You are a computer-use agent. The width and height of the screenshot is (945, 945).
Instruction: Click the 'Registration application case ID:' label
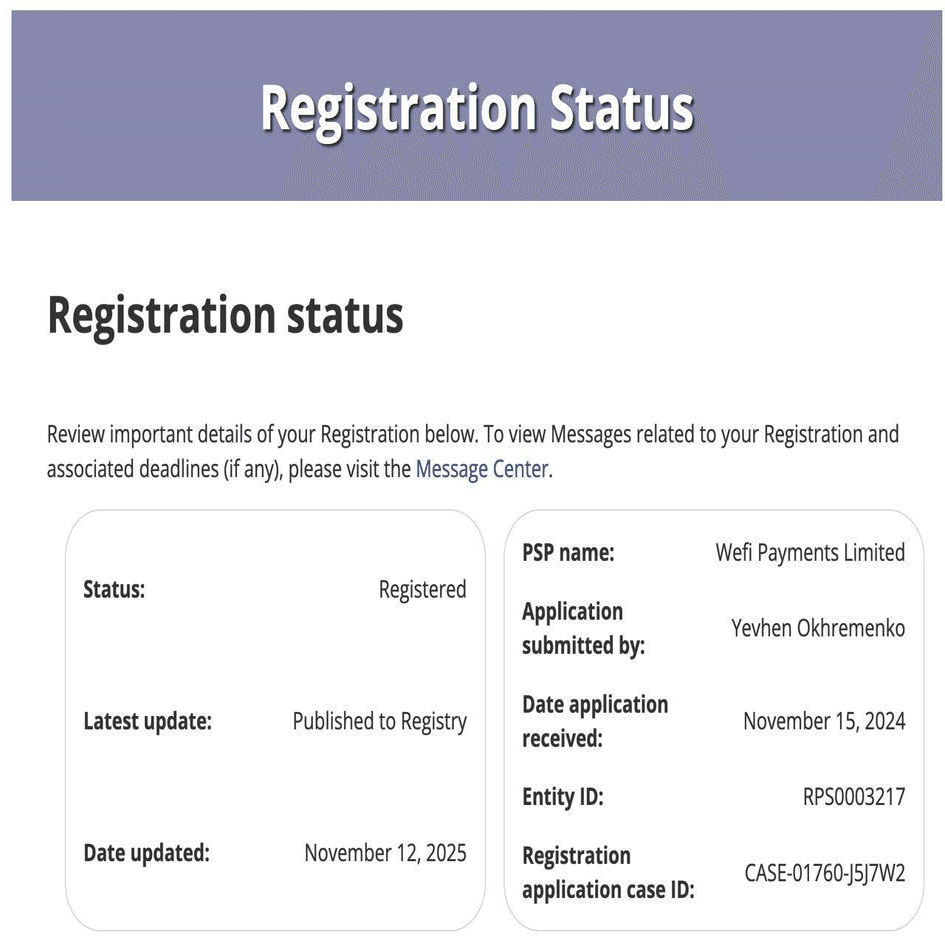pos(608,872)
